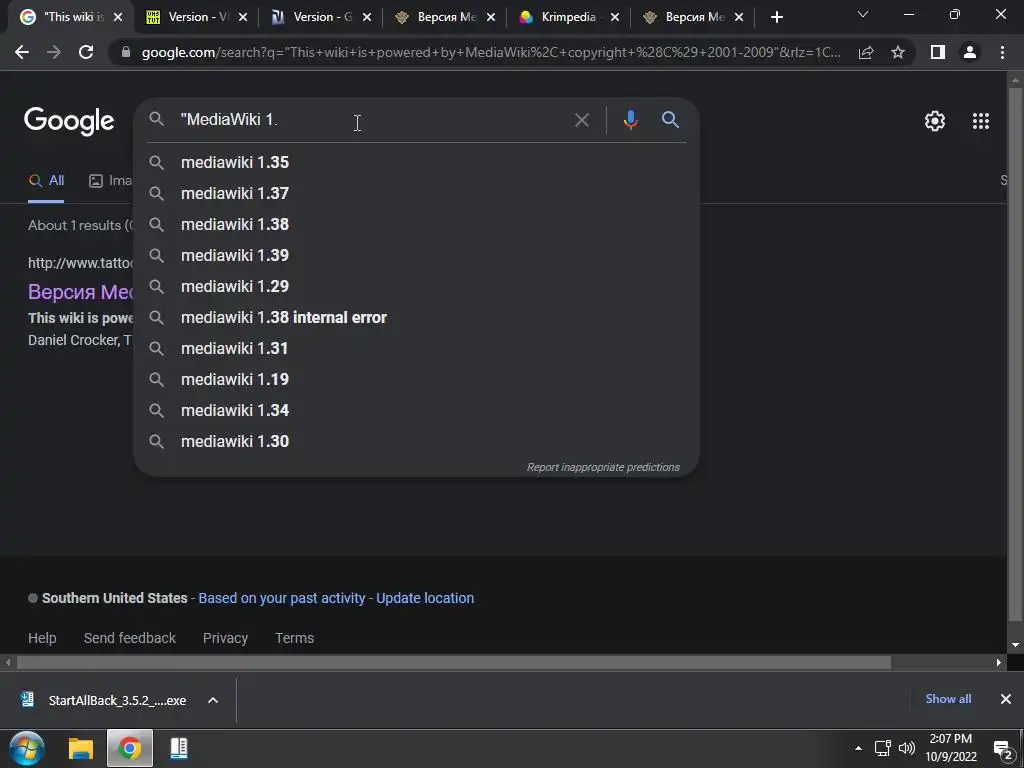
Task: Close the downloads bar
Action: pos(1006,699)
